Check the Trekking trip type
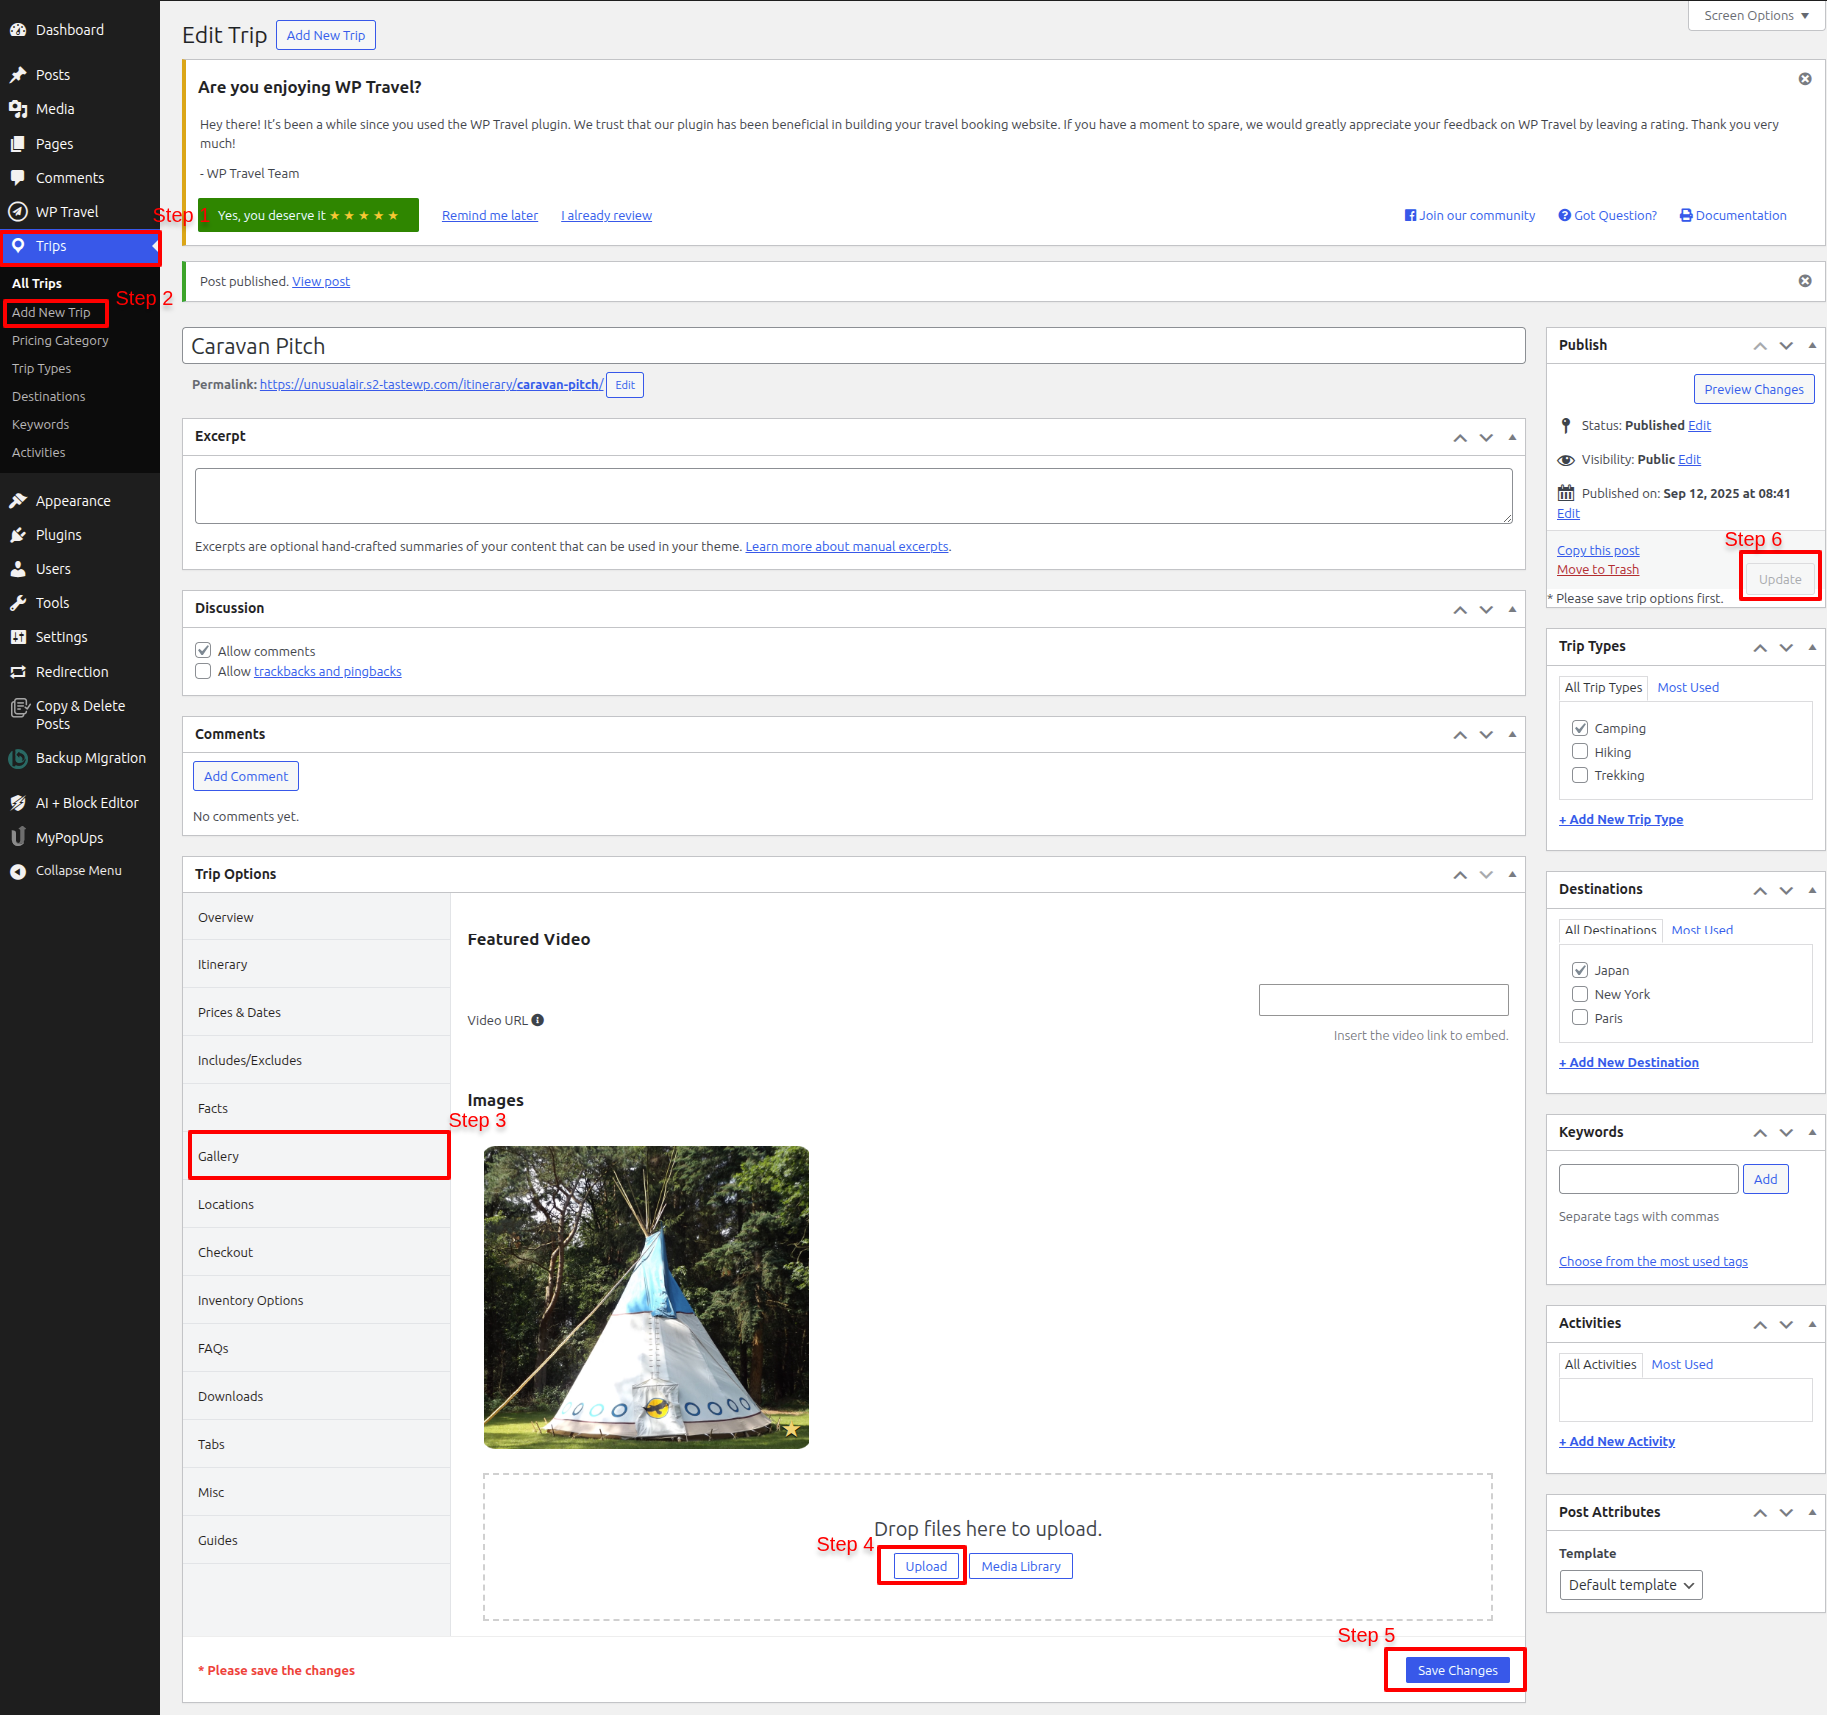1827x1715 pixels. (1580, 775)
